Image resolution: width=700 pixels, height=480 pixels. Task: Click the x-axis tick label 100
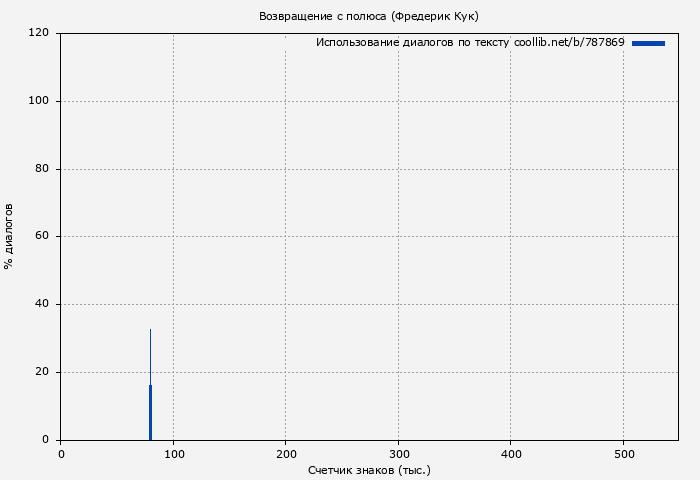(x=173, y=454)
